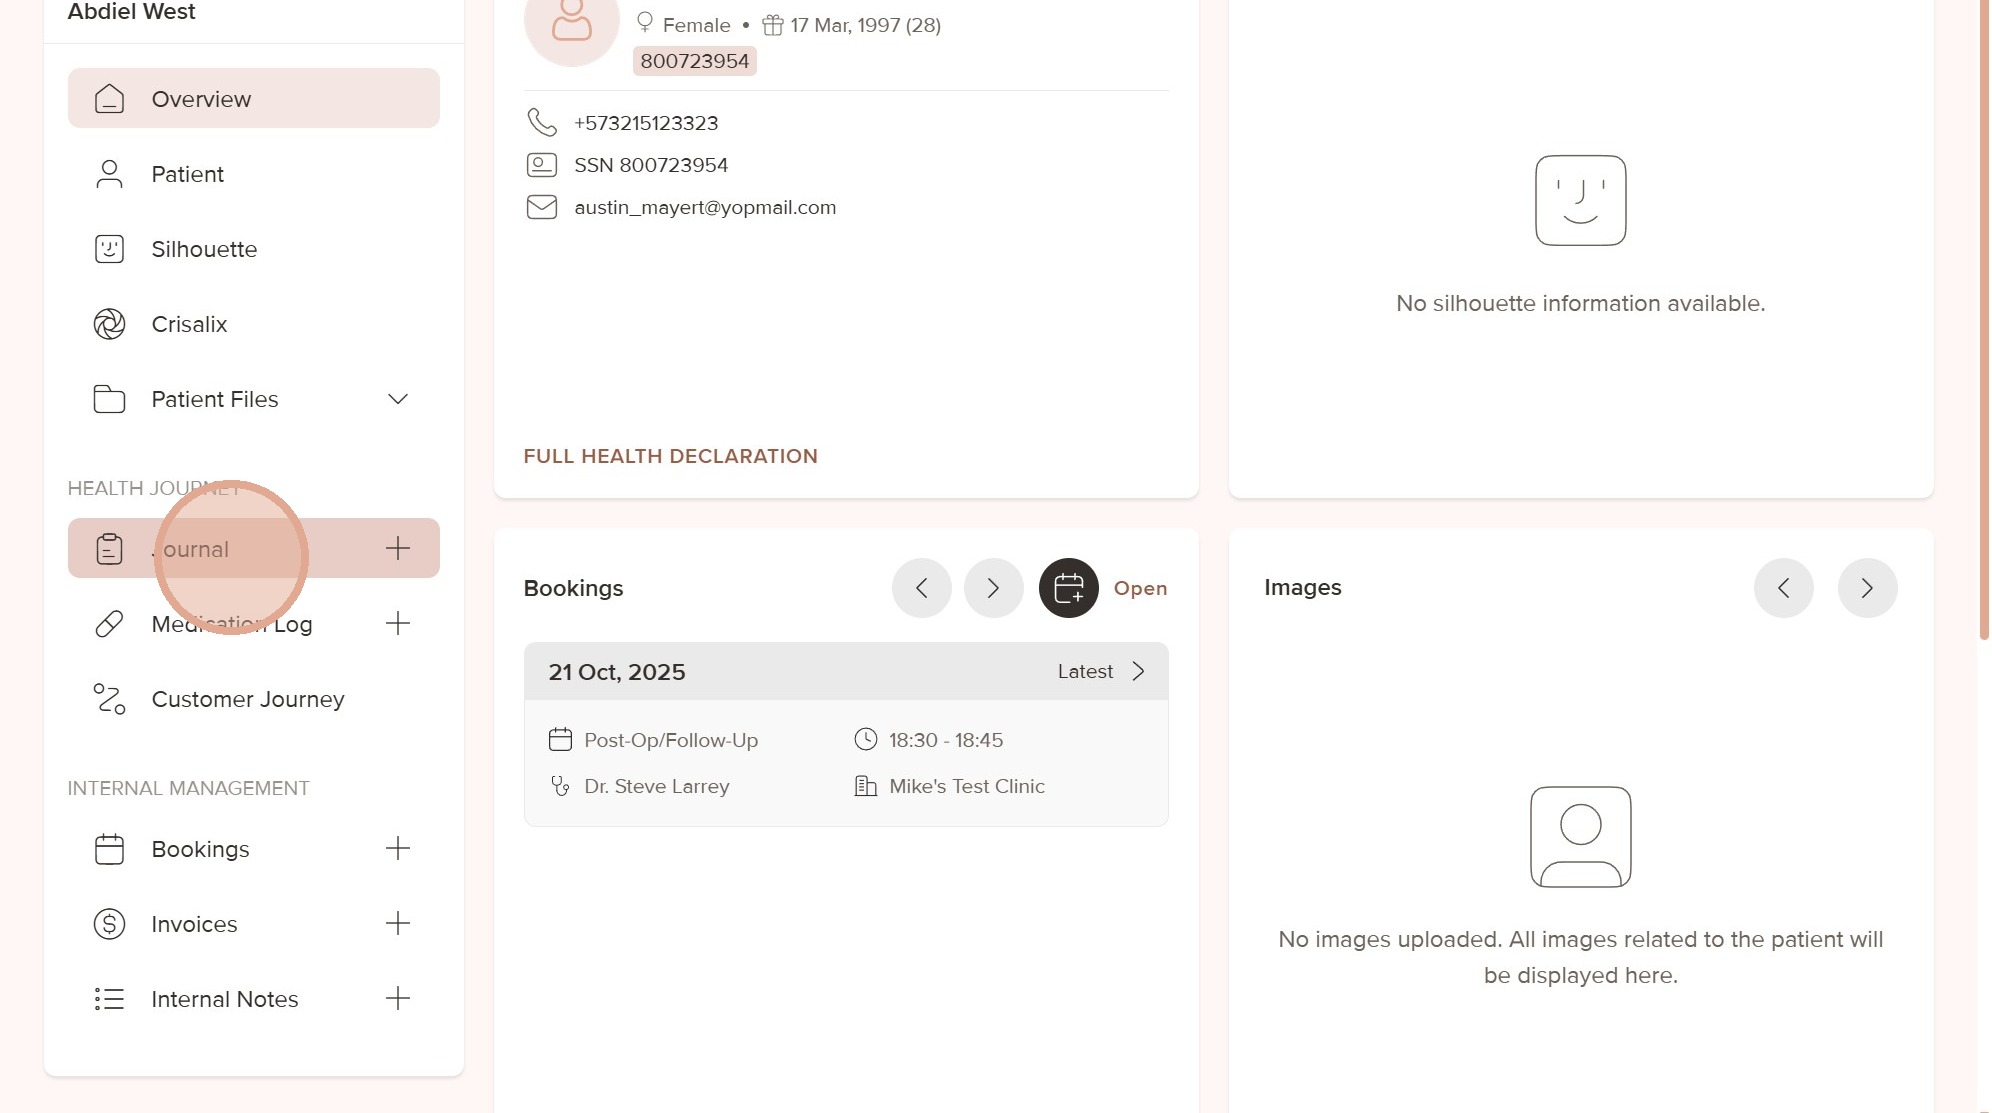This screenshot has height=1113, width=1992.
Task: Show previous booking with left arrow
Action: (921, 588)
